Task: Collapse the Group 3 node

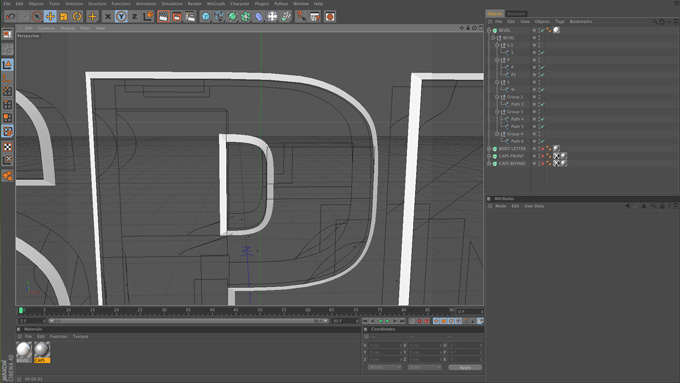Action: coord(497,111)
